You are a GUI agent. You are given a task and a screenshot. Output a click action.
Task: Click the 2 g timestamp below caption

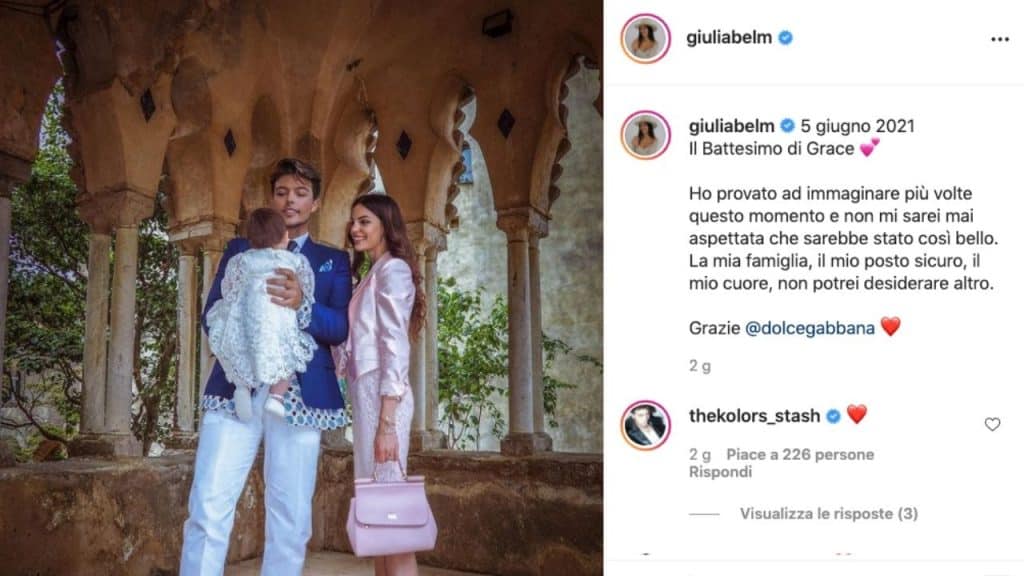699,366
